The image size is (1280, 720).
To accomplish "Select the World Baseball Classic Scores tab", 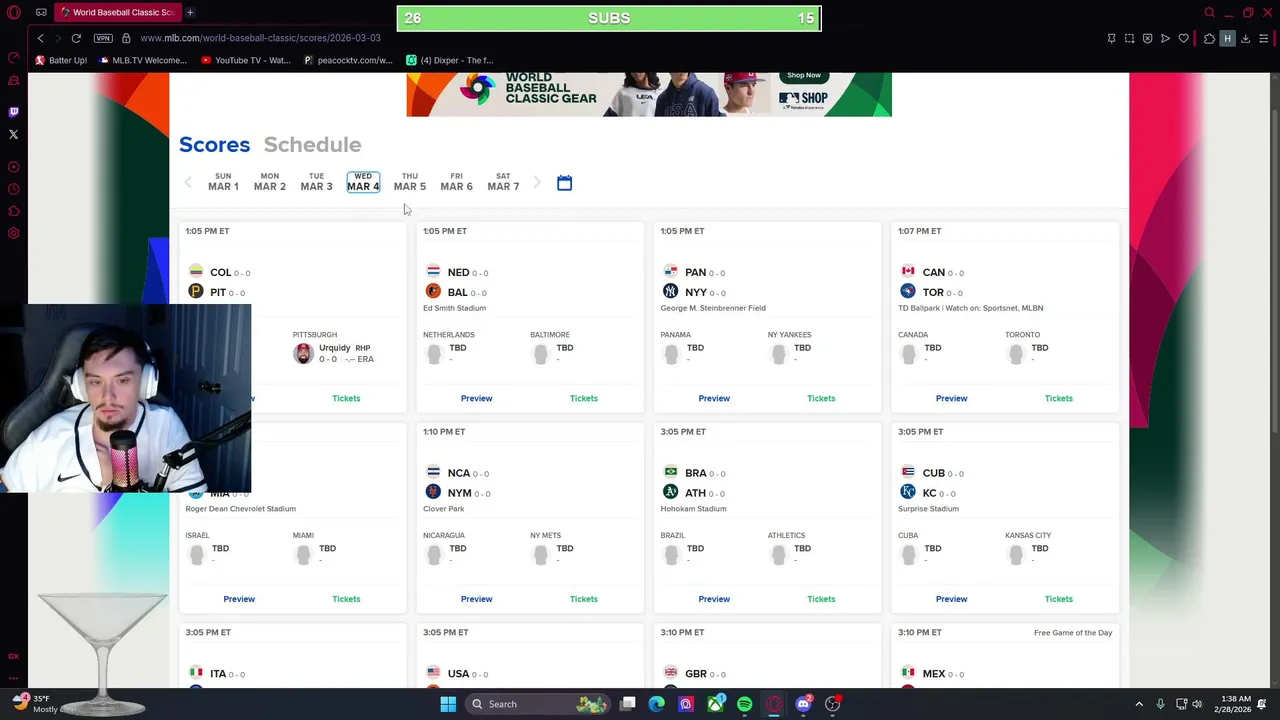I will pos(117,12).
